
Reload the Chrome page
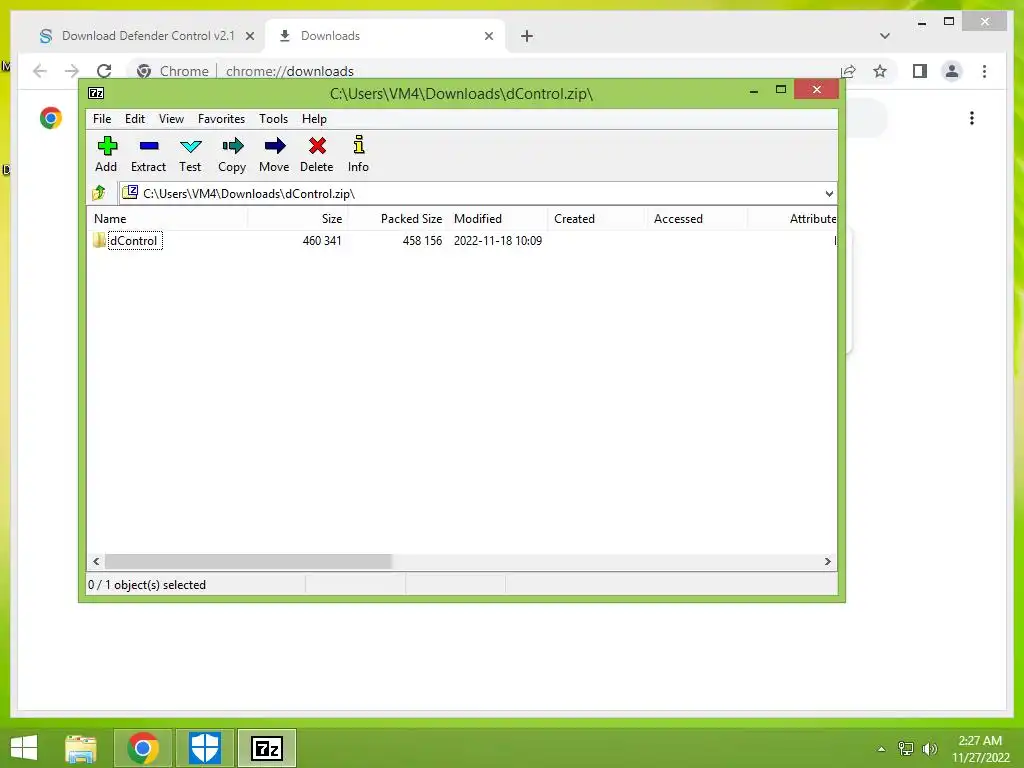[104, 71]
